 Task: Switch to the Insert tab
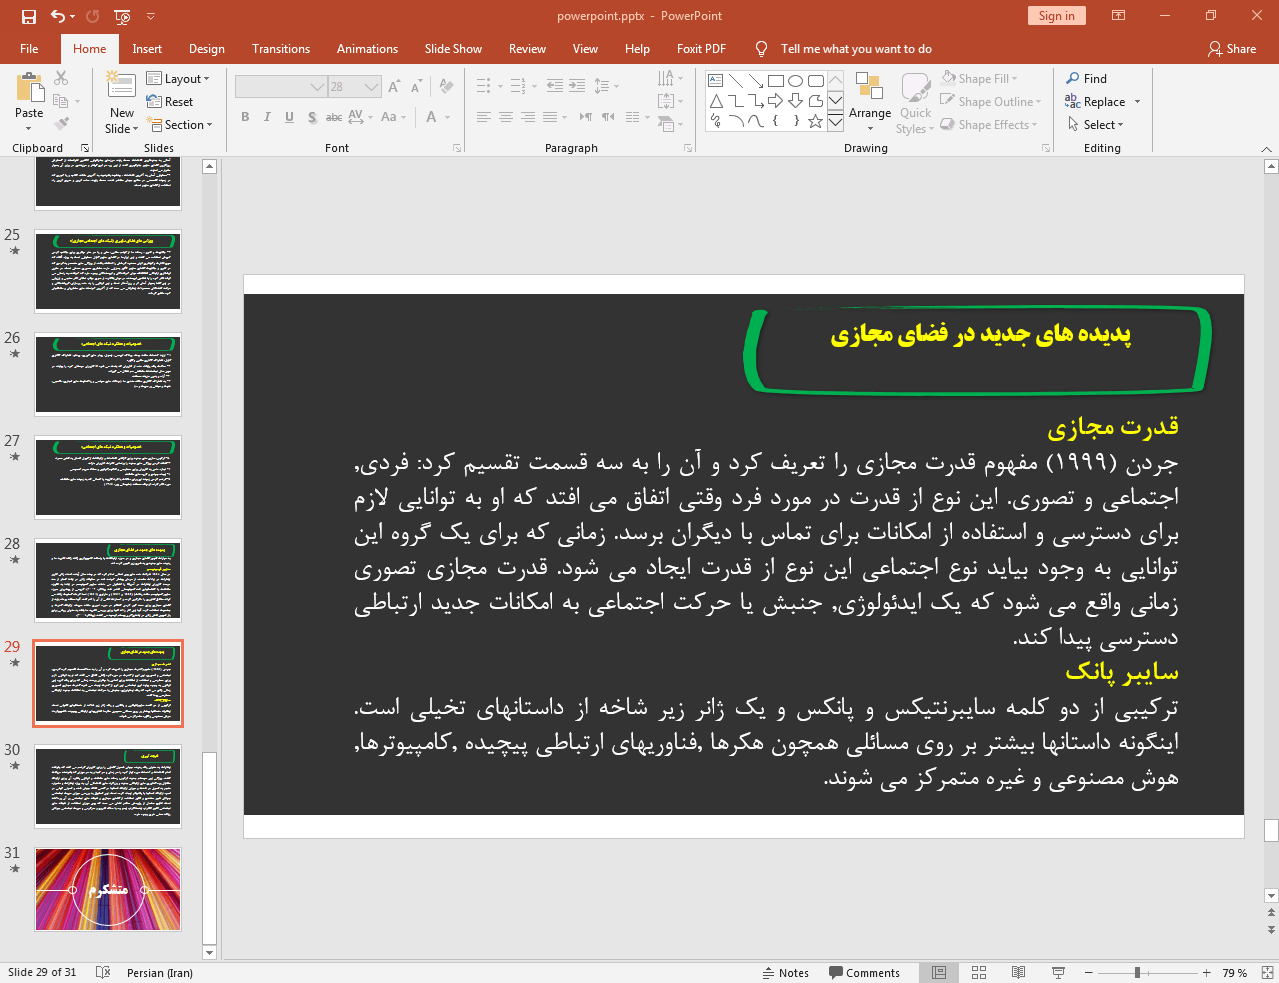click(x=147, y=48)
